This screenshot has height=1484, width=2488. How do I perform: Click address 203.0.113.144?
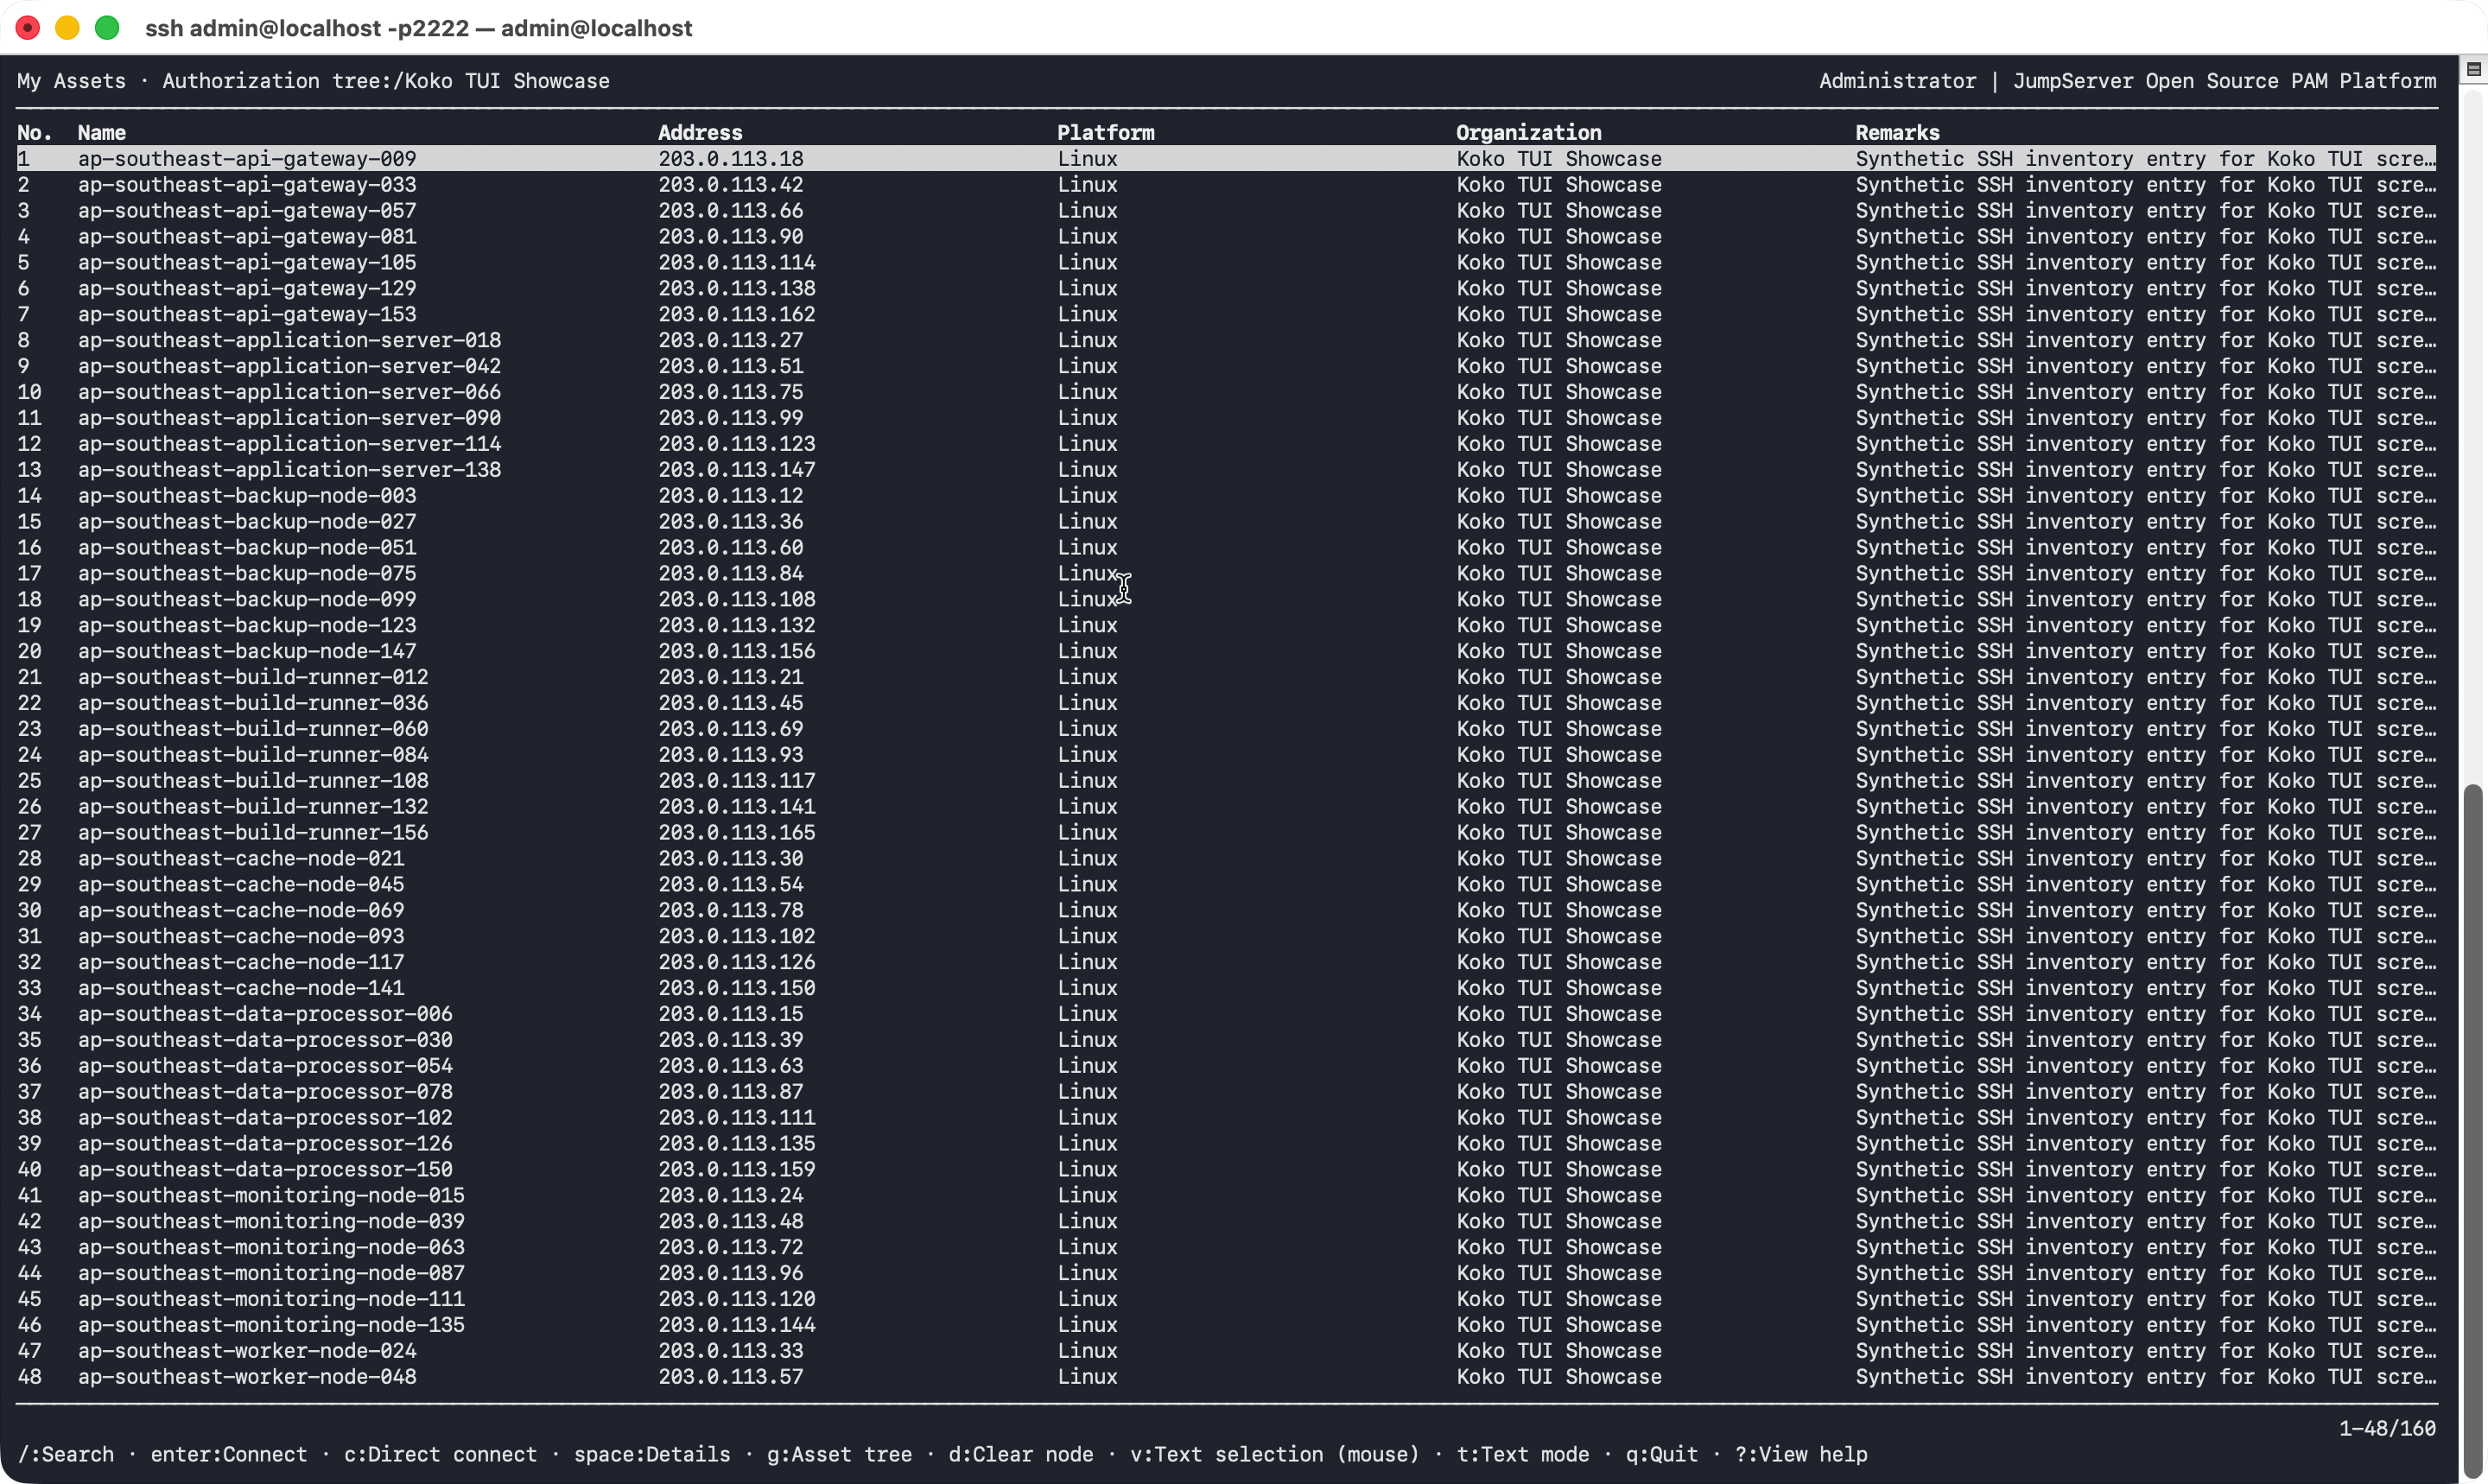click(737, 1324)
